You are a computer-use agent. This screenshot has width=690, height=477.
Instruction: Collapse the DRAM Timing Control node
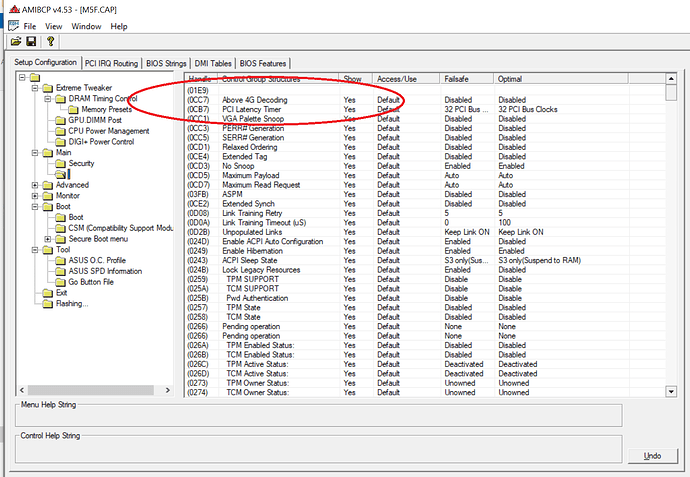coord(48,99)
